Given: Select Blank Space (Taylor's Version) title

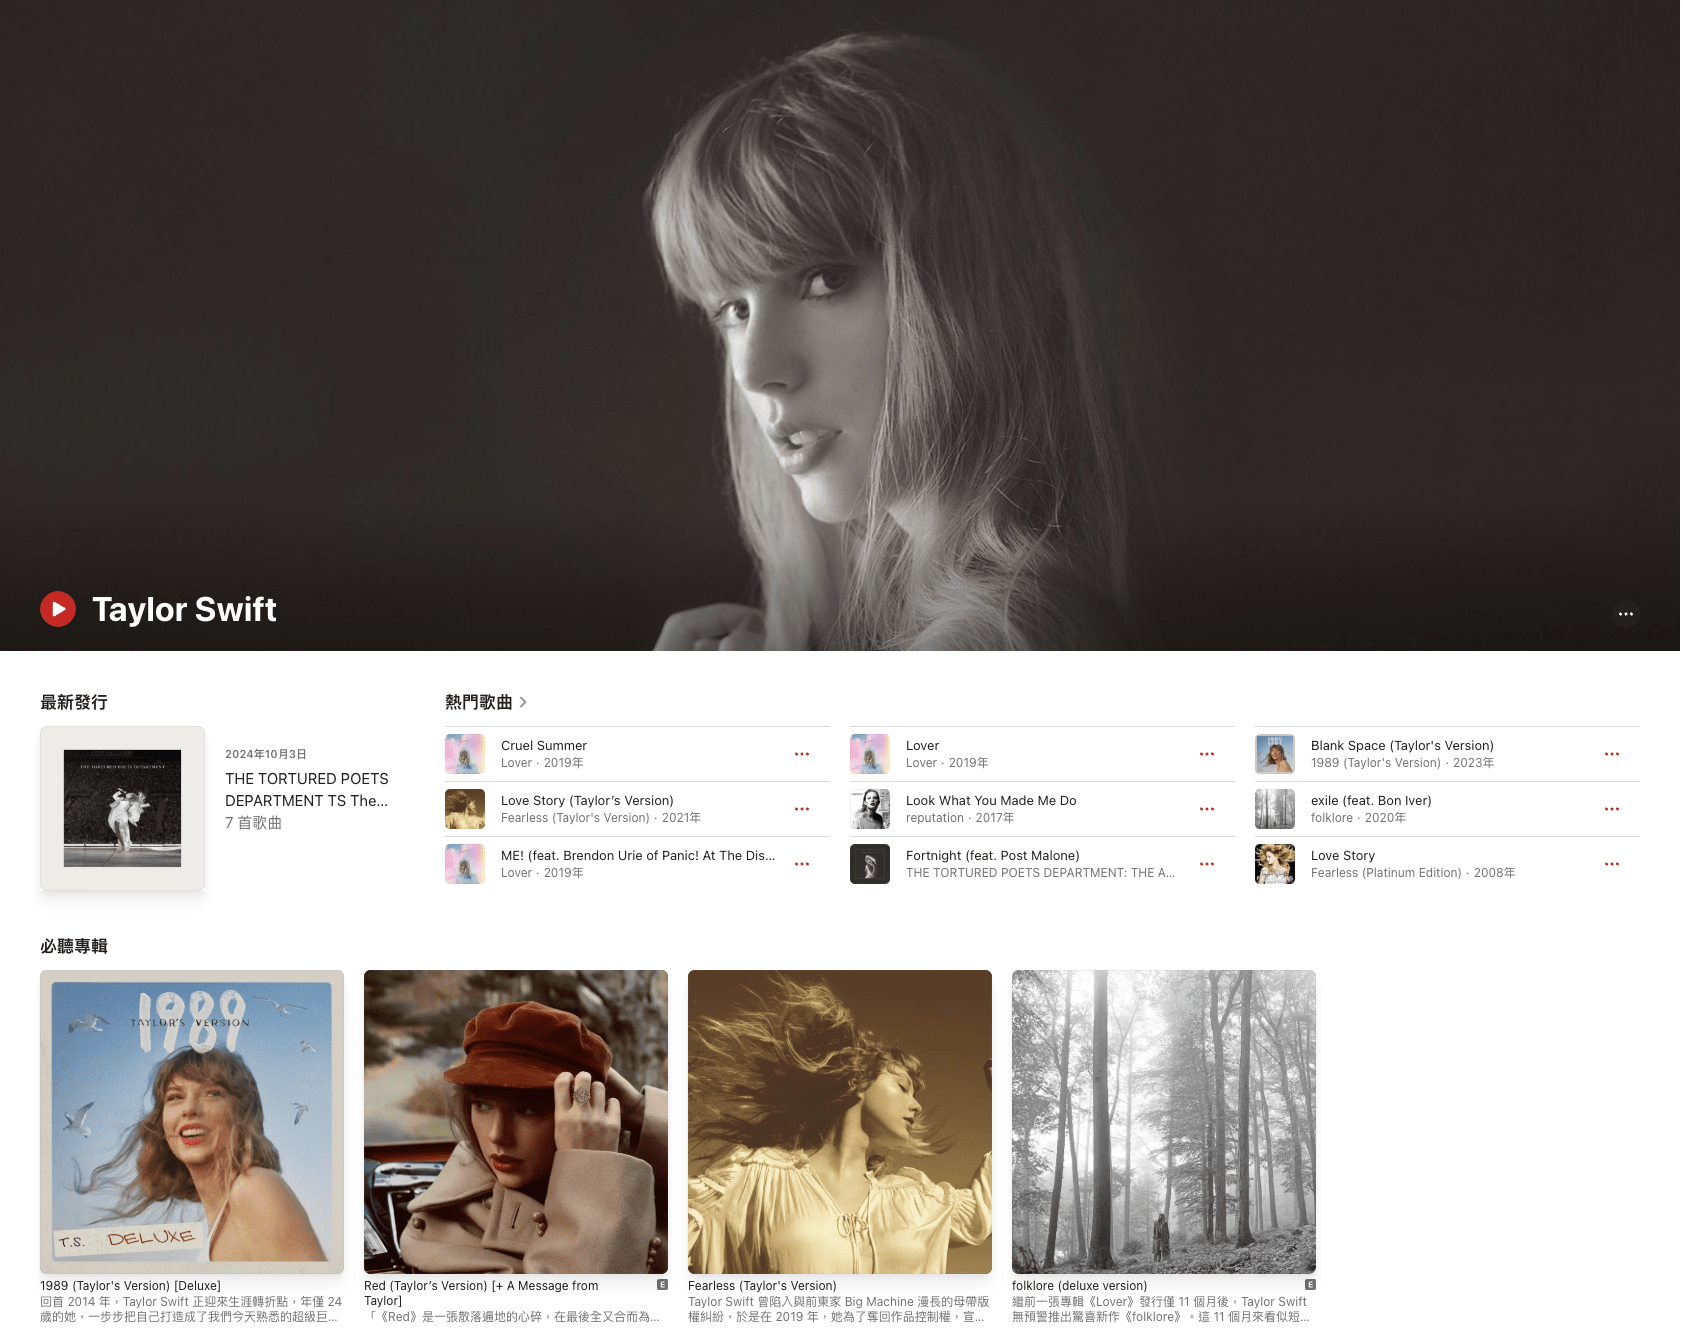Looking at the screenshot, I should tap(1402, 745).
